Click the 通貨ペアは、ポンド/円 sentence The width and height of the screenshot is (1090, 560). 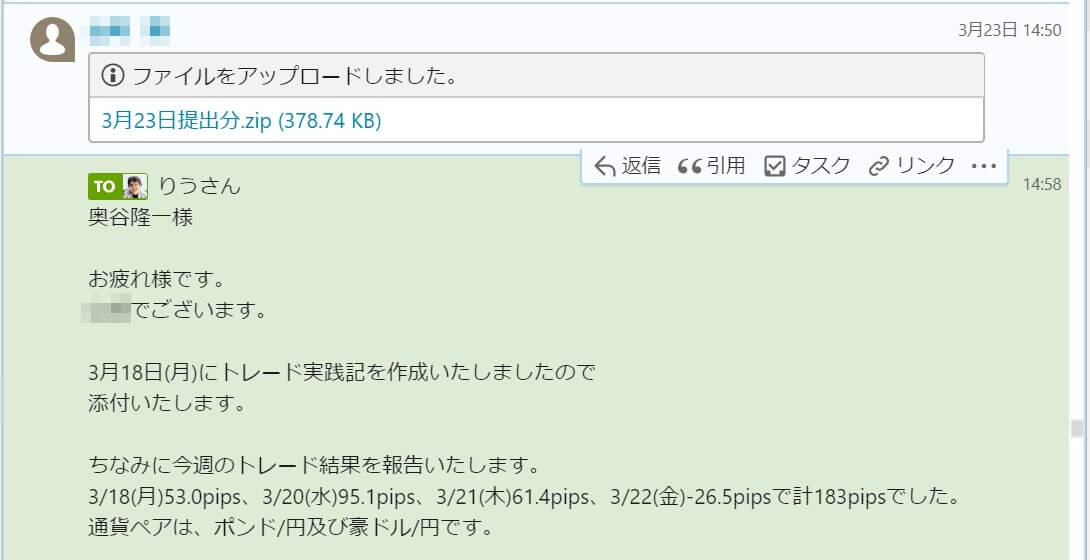291,528
